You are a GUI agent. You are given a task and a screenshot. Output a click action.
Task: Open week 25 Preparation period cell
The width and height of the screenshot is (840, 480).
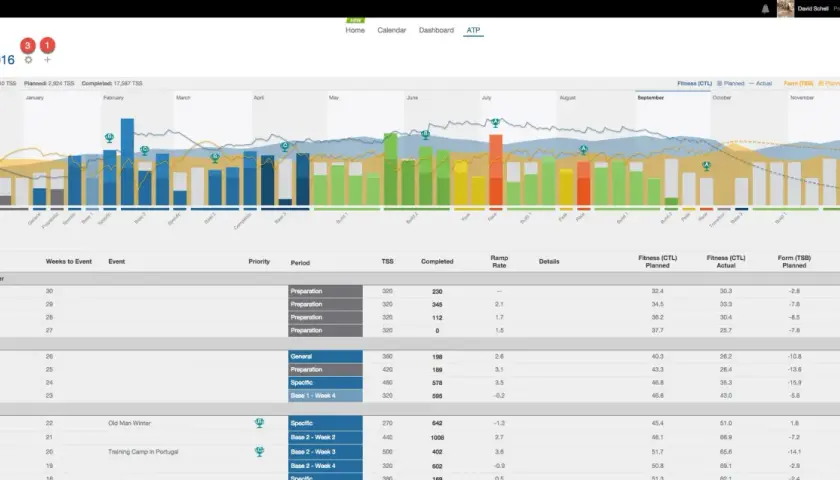(325, 370)
